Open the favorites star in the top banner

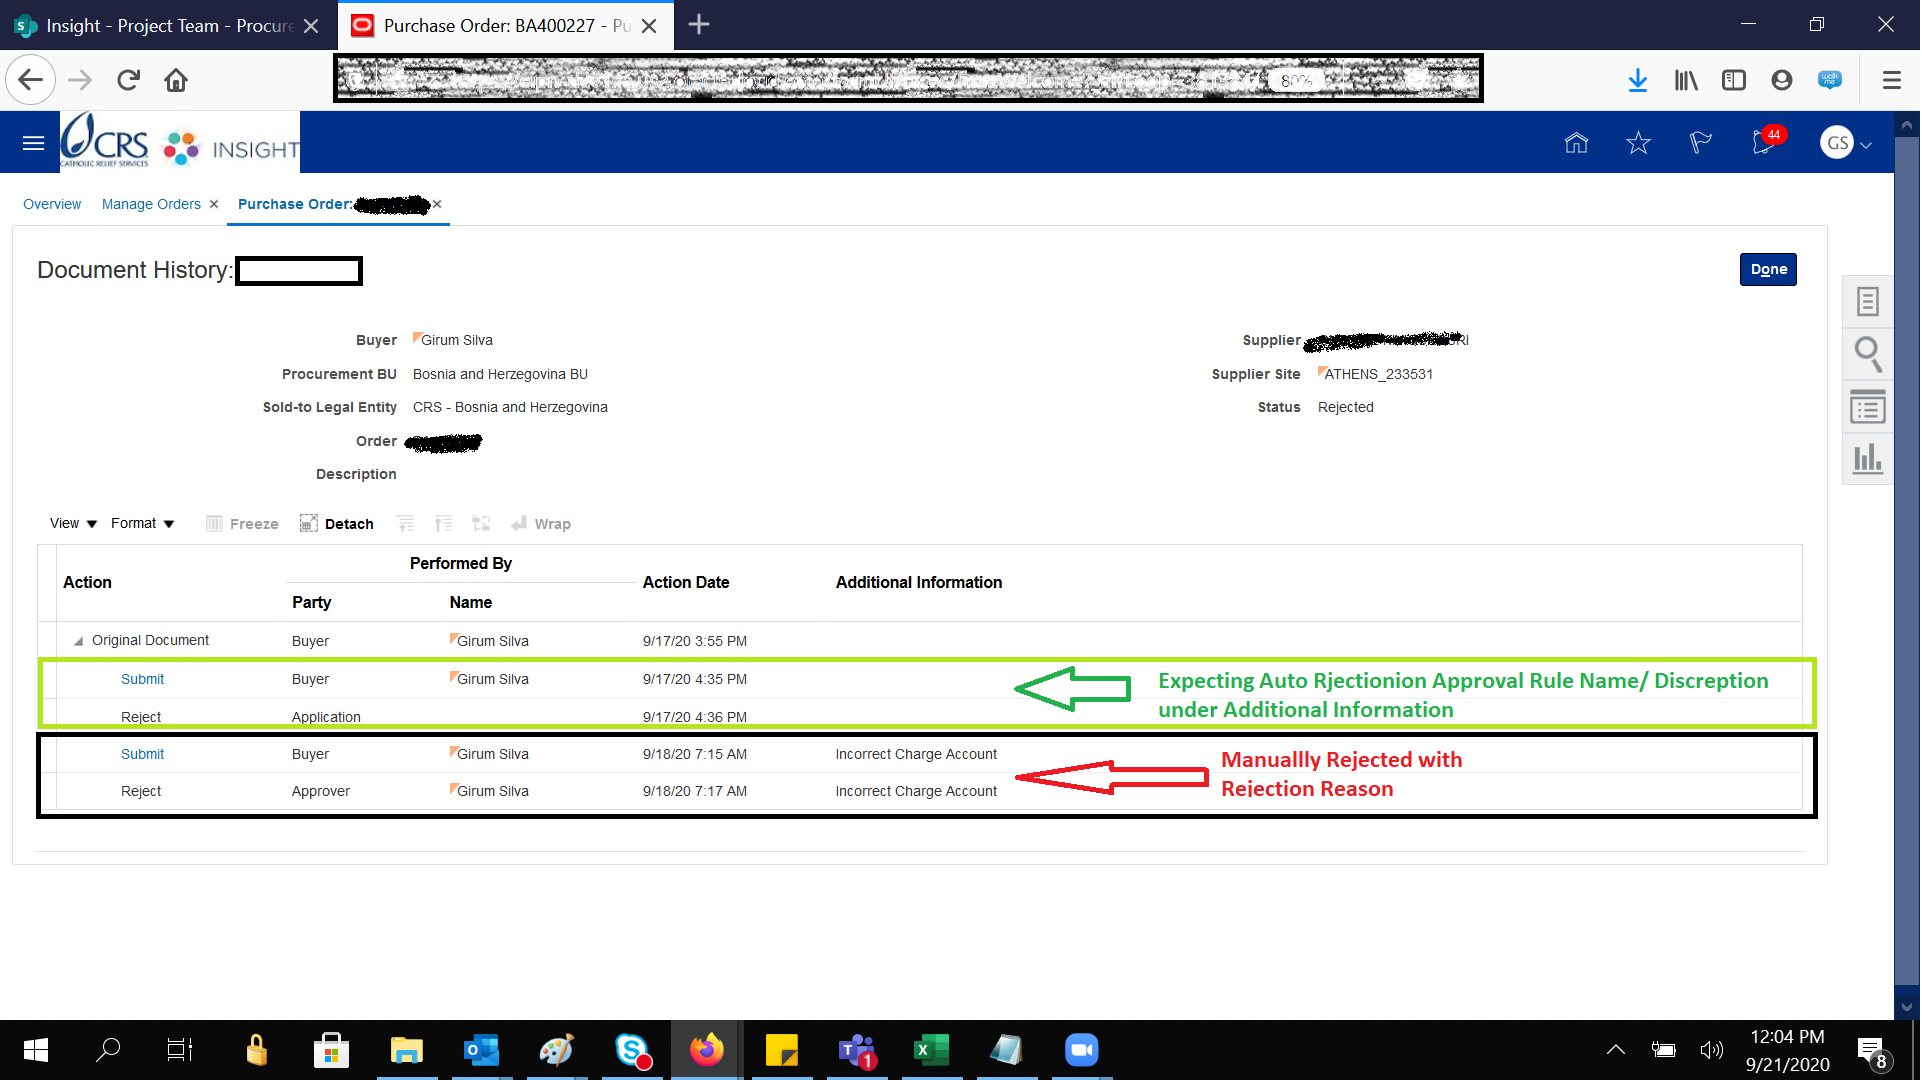(1638, 143)
